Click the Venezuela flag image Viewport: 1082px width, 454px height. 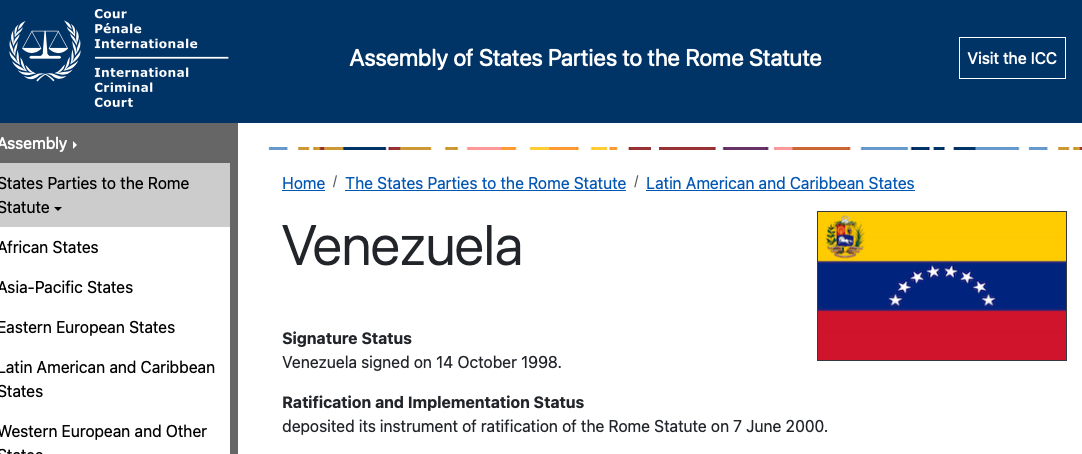pos(941,285)
